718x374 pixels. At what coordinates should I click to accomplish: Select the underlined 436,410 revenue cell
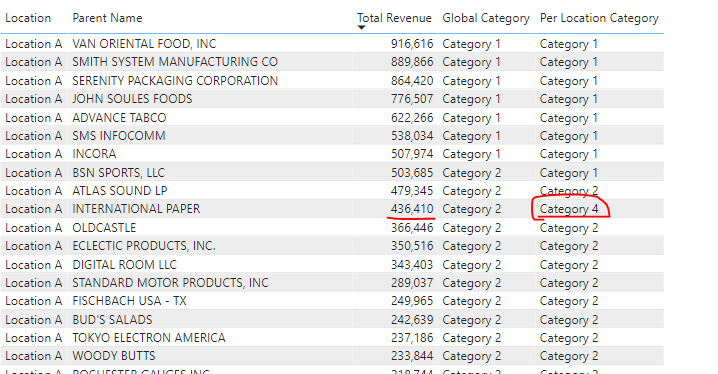coord(412,209)
